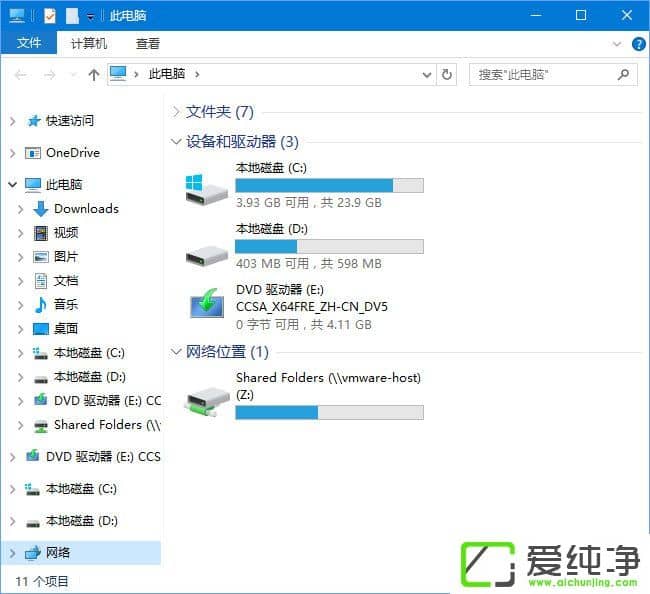This screenshot has width=650, height=594.
Task: Click 此电脑 in the address bar
Action: coord(167,74)
